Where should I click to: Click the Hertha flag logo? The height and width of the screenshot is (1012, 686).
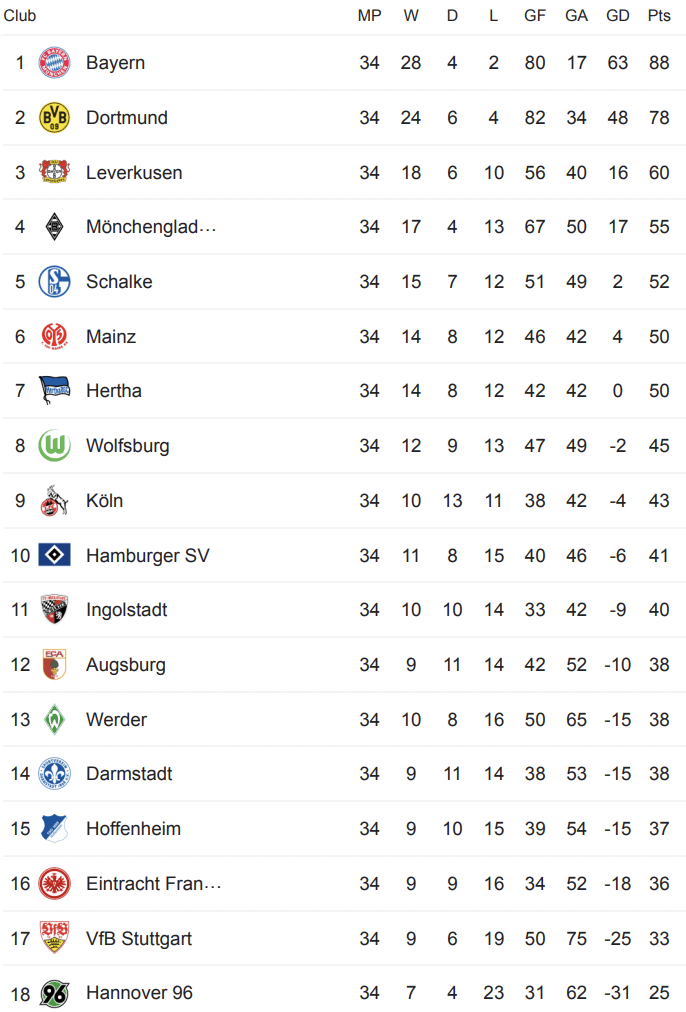[54, 390]
